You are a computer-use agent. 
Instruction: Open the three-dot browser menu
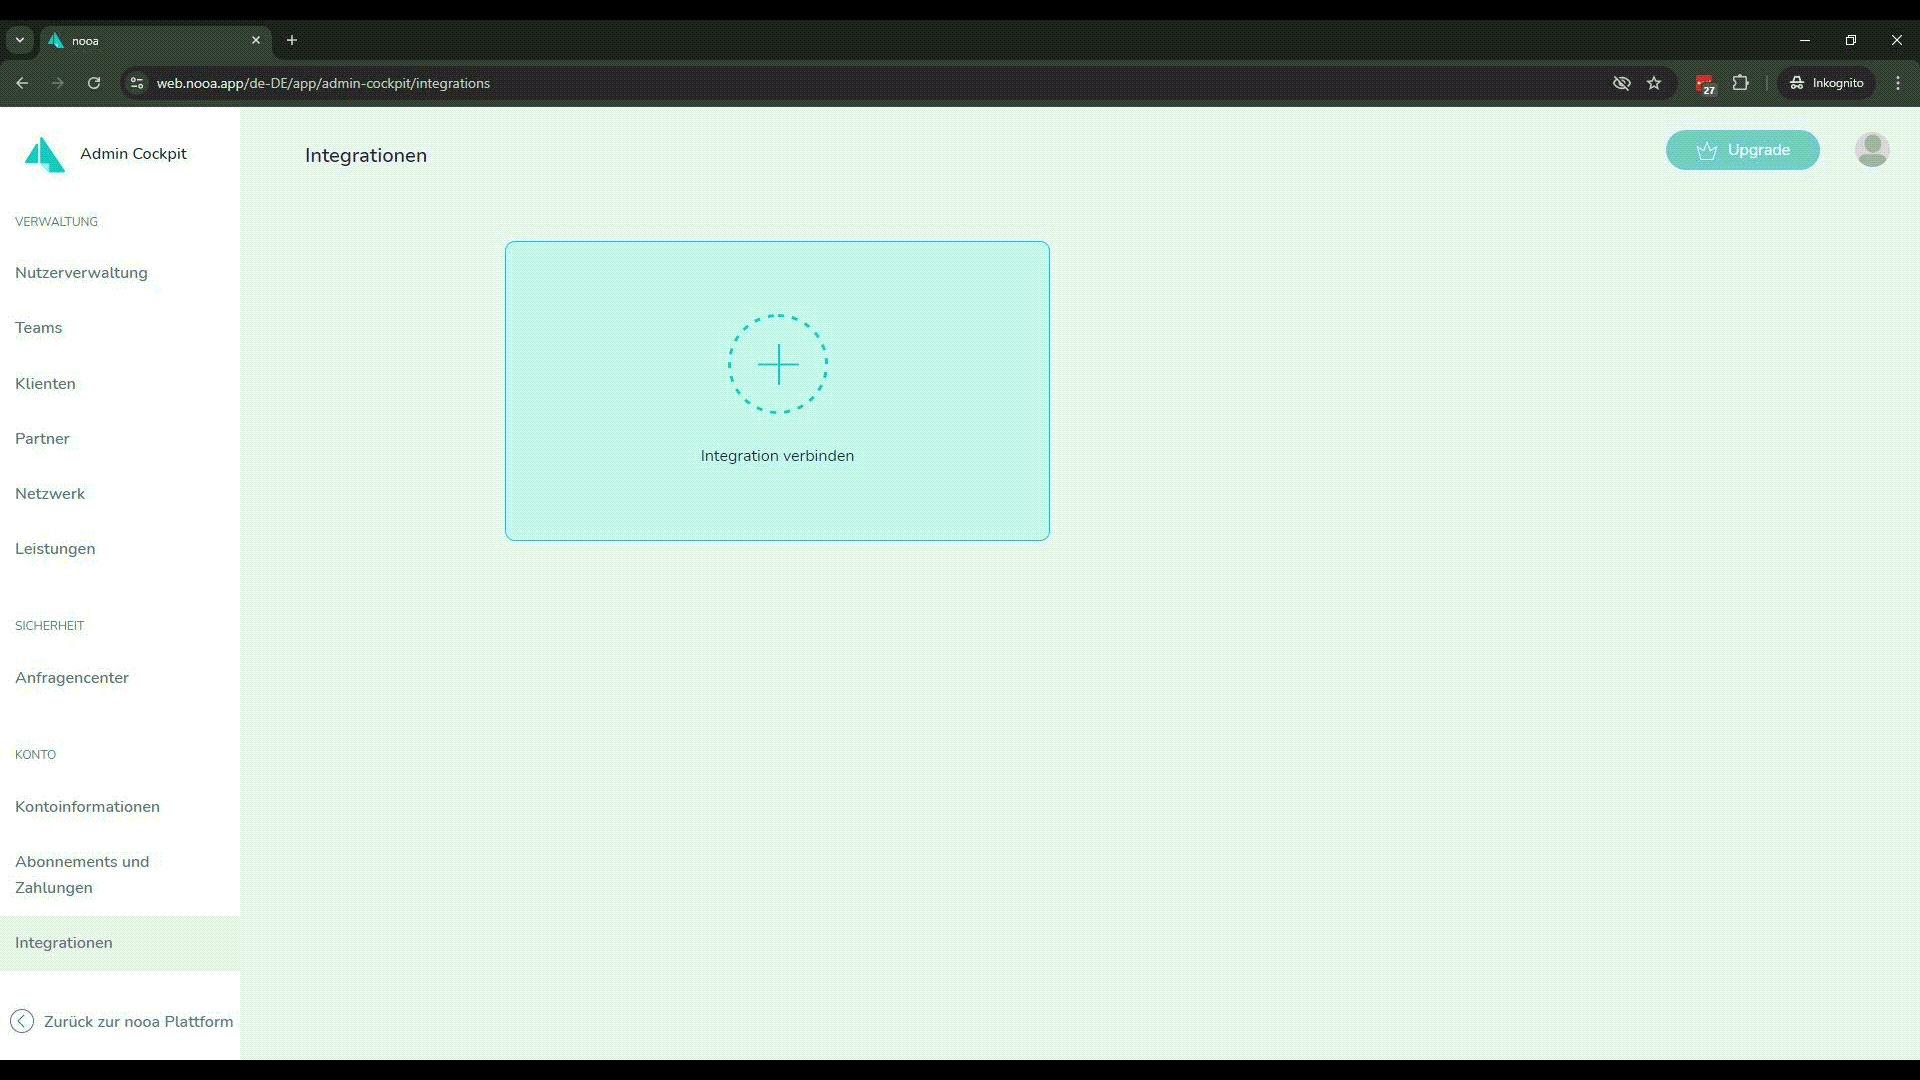(x=1896, y=83)
